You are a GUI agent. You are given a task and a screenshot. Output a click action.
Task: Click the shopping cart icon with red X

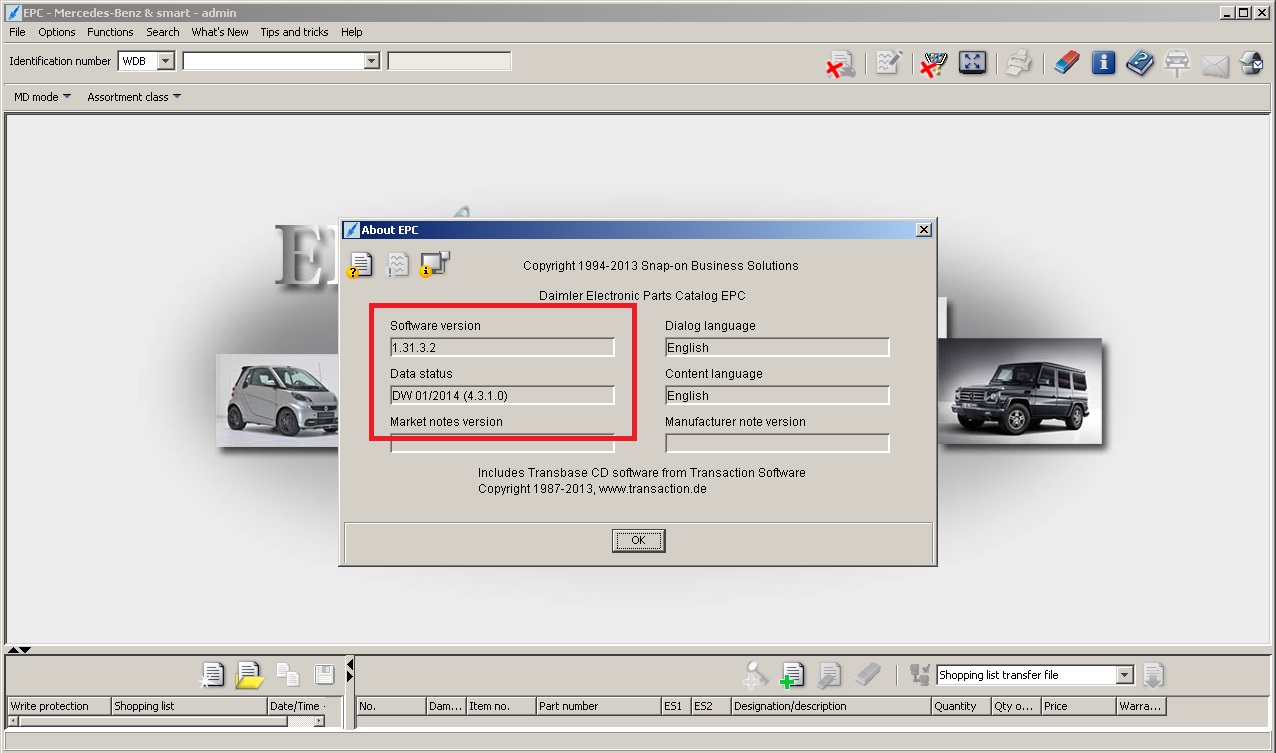click(x=934, y=64)
